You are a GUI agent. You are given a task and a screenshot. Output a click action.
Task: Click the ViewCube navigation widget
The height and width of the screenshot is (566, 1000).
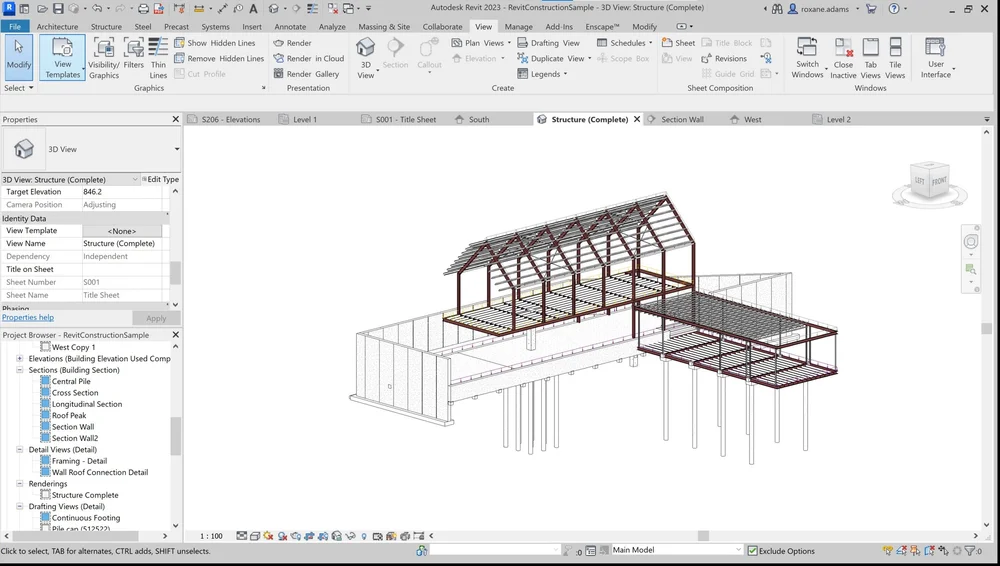(929, 182)
